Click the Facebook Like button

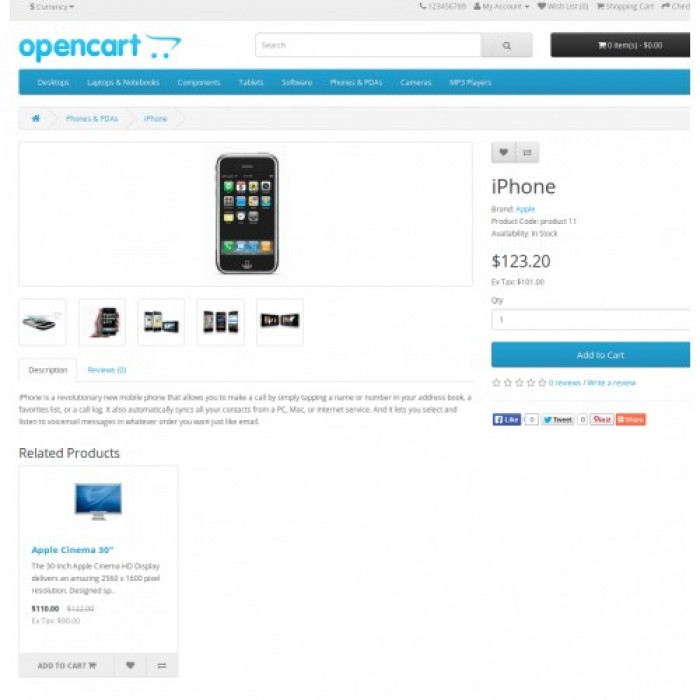(x=507, y=420)
